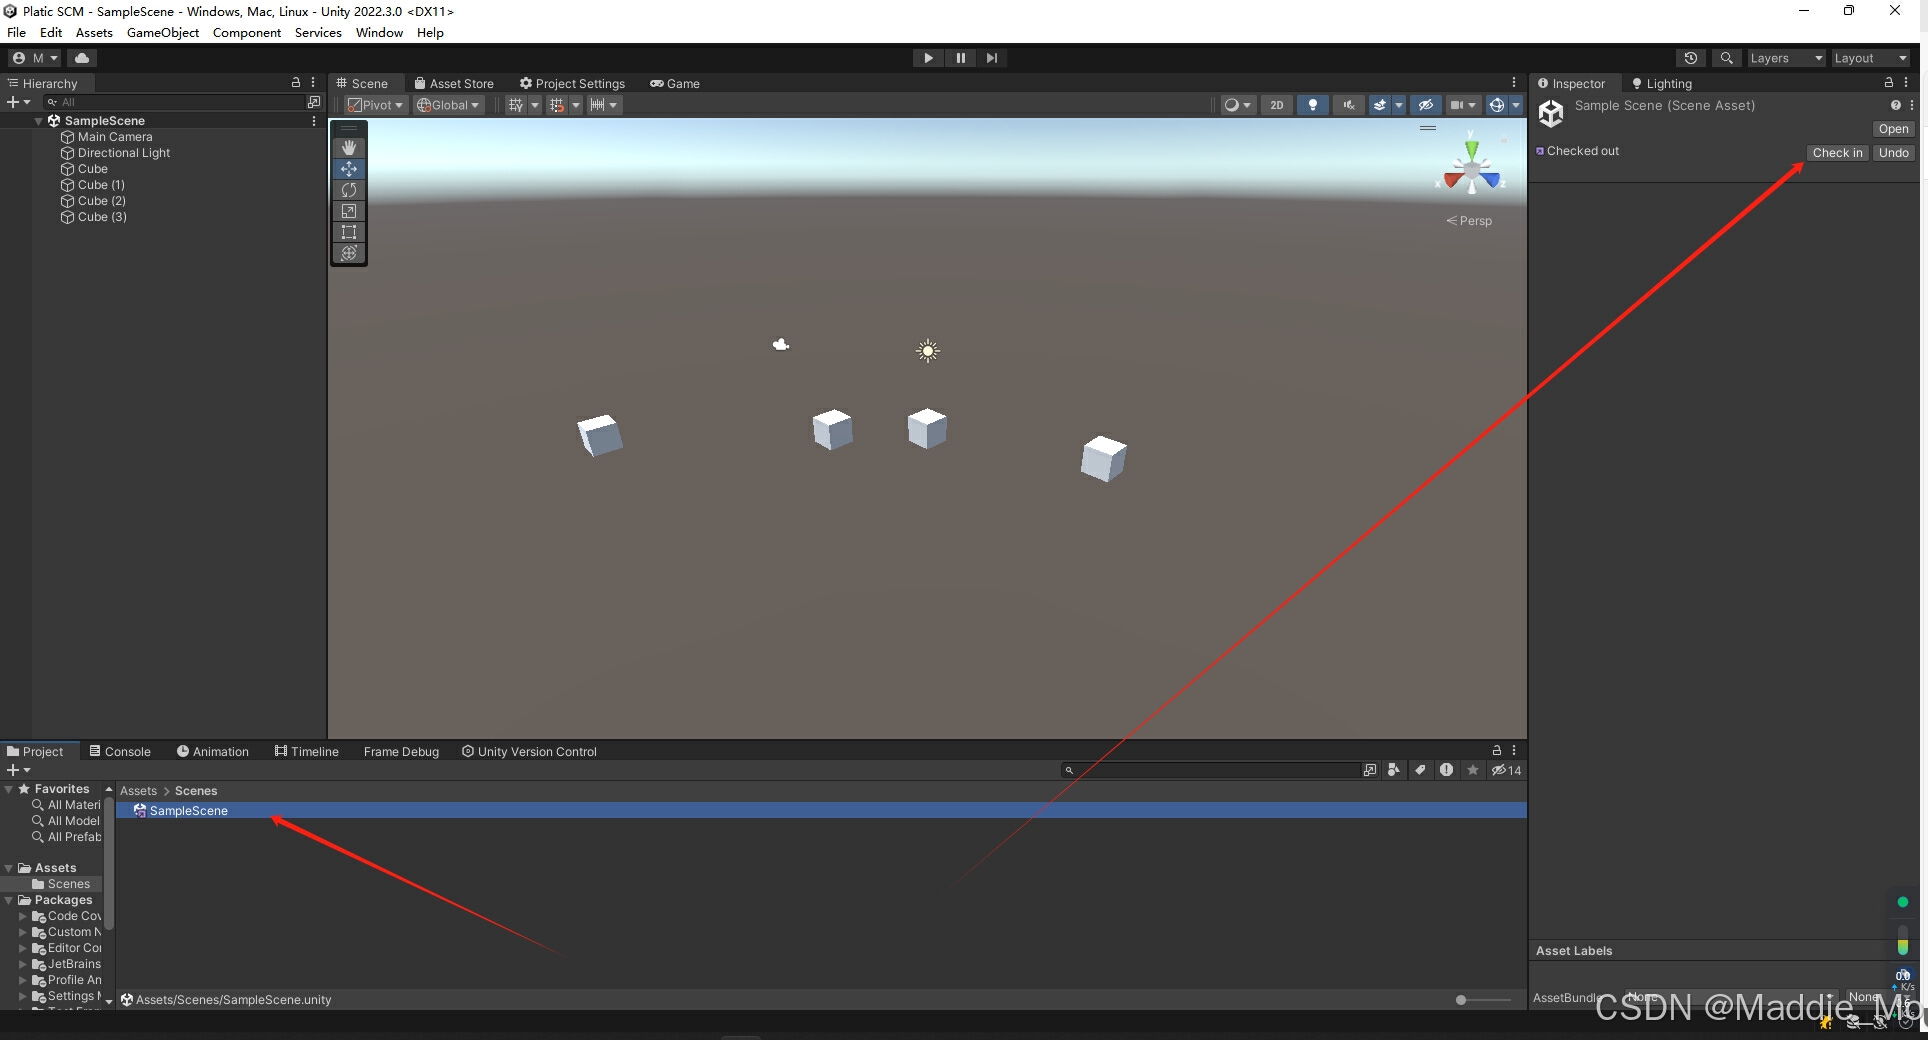Toggle hidden packages visibility count
Image resolution: width=1928 pixels, height=1040 pixels.
click(x=1506, y=770)
